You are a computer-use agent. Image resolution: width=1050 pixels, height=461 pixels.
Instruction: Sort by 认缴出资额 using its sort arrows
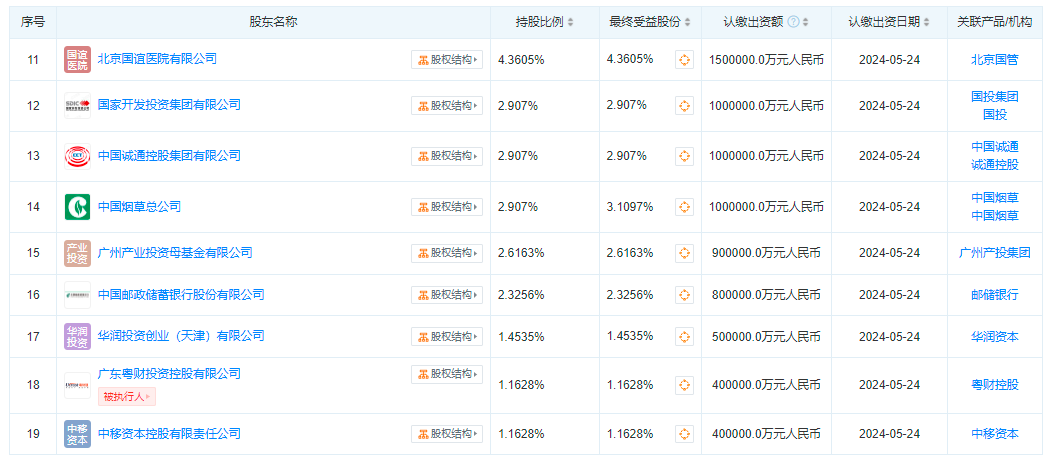pos(805,22)
